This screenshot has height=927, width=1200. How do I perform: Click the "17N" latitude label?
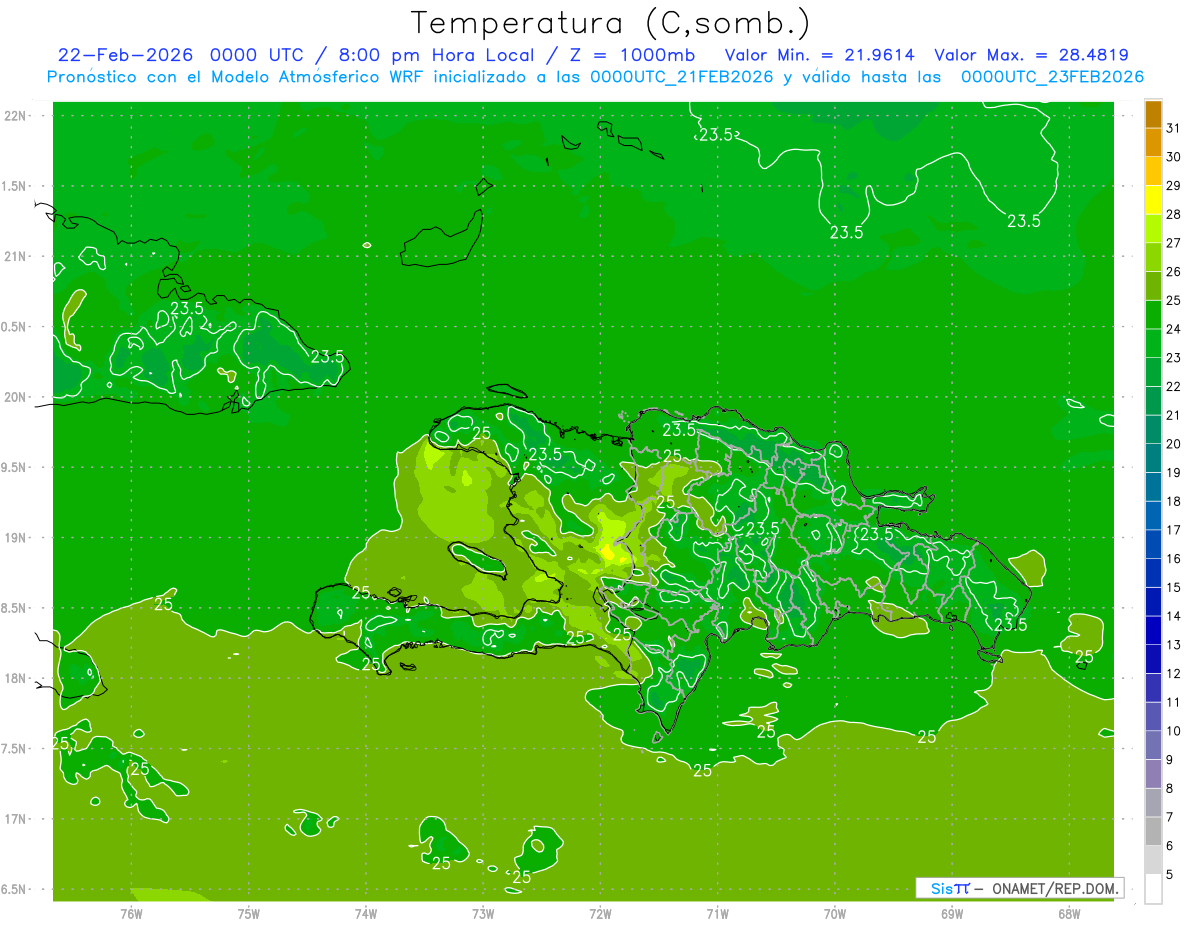(16, 820)
